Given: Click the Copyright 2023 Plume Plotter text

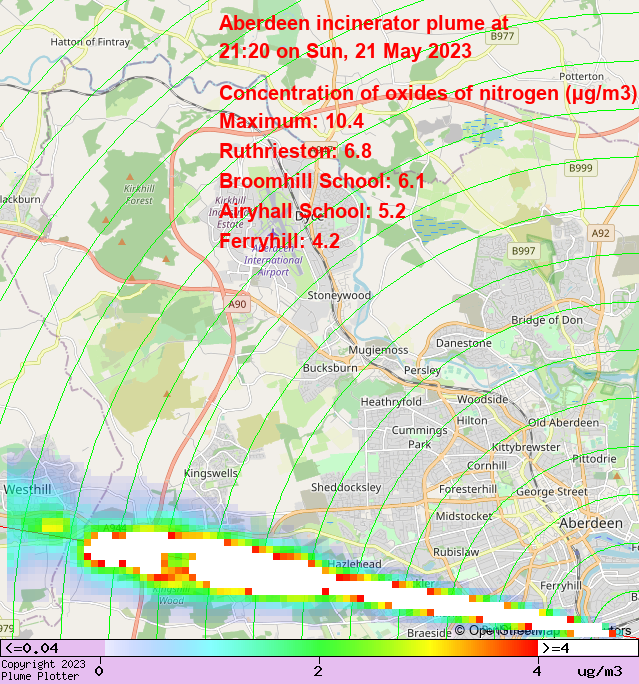Looking at the screenshot, I should tap(43, 670).
